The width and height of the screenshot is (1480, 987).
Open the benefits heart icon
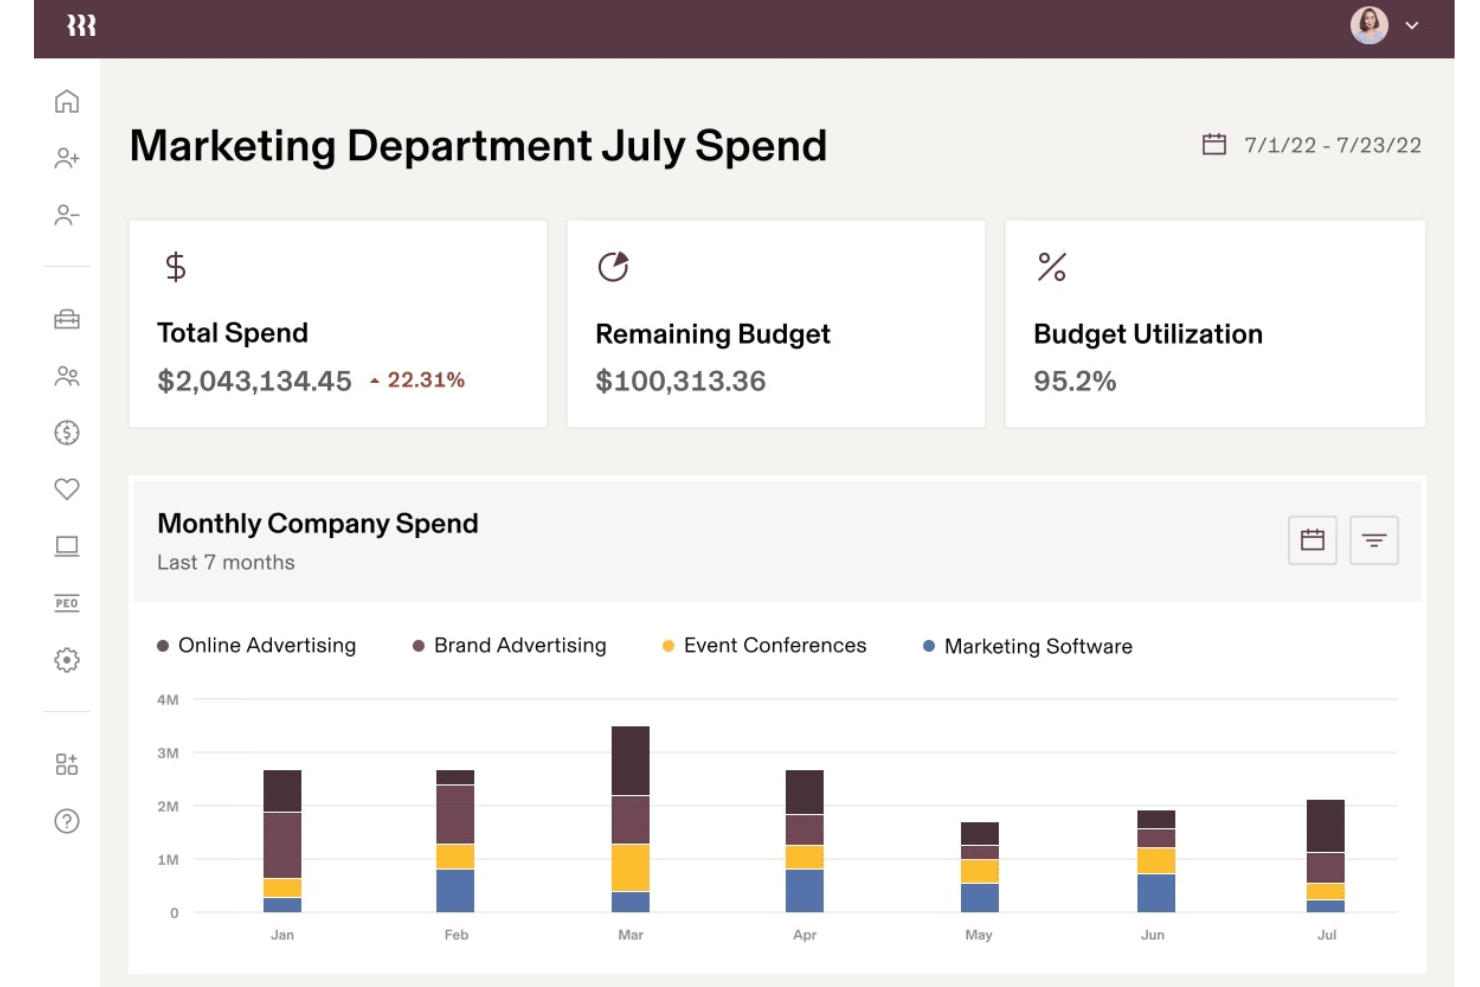point(66,489)
